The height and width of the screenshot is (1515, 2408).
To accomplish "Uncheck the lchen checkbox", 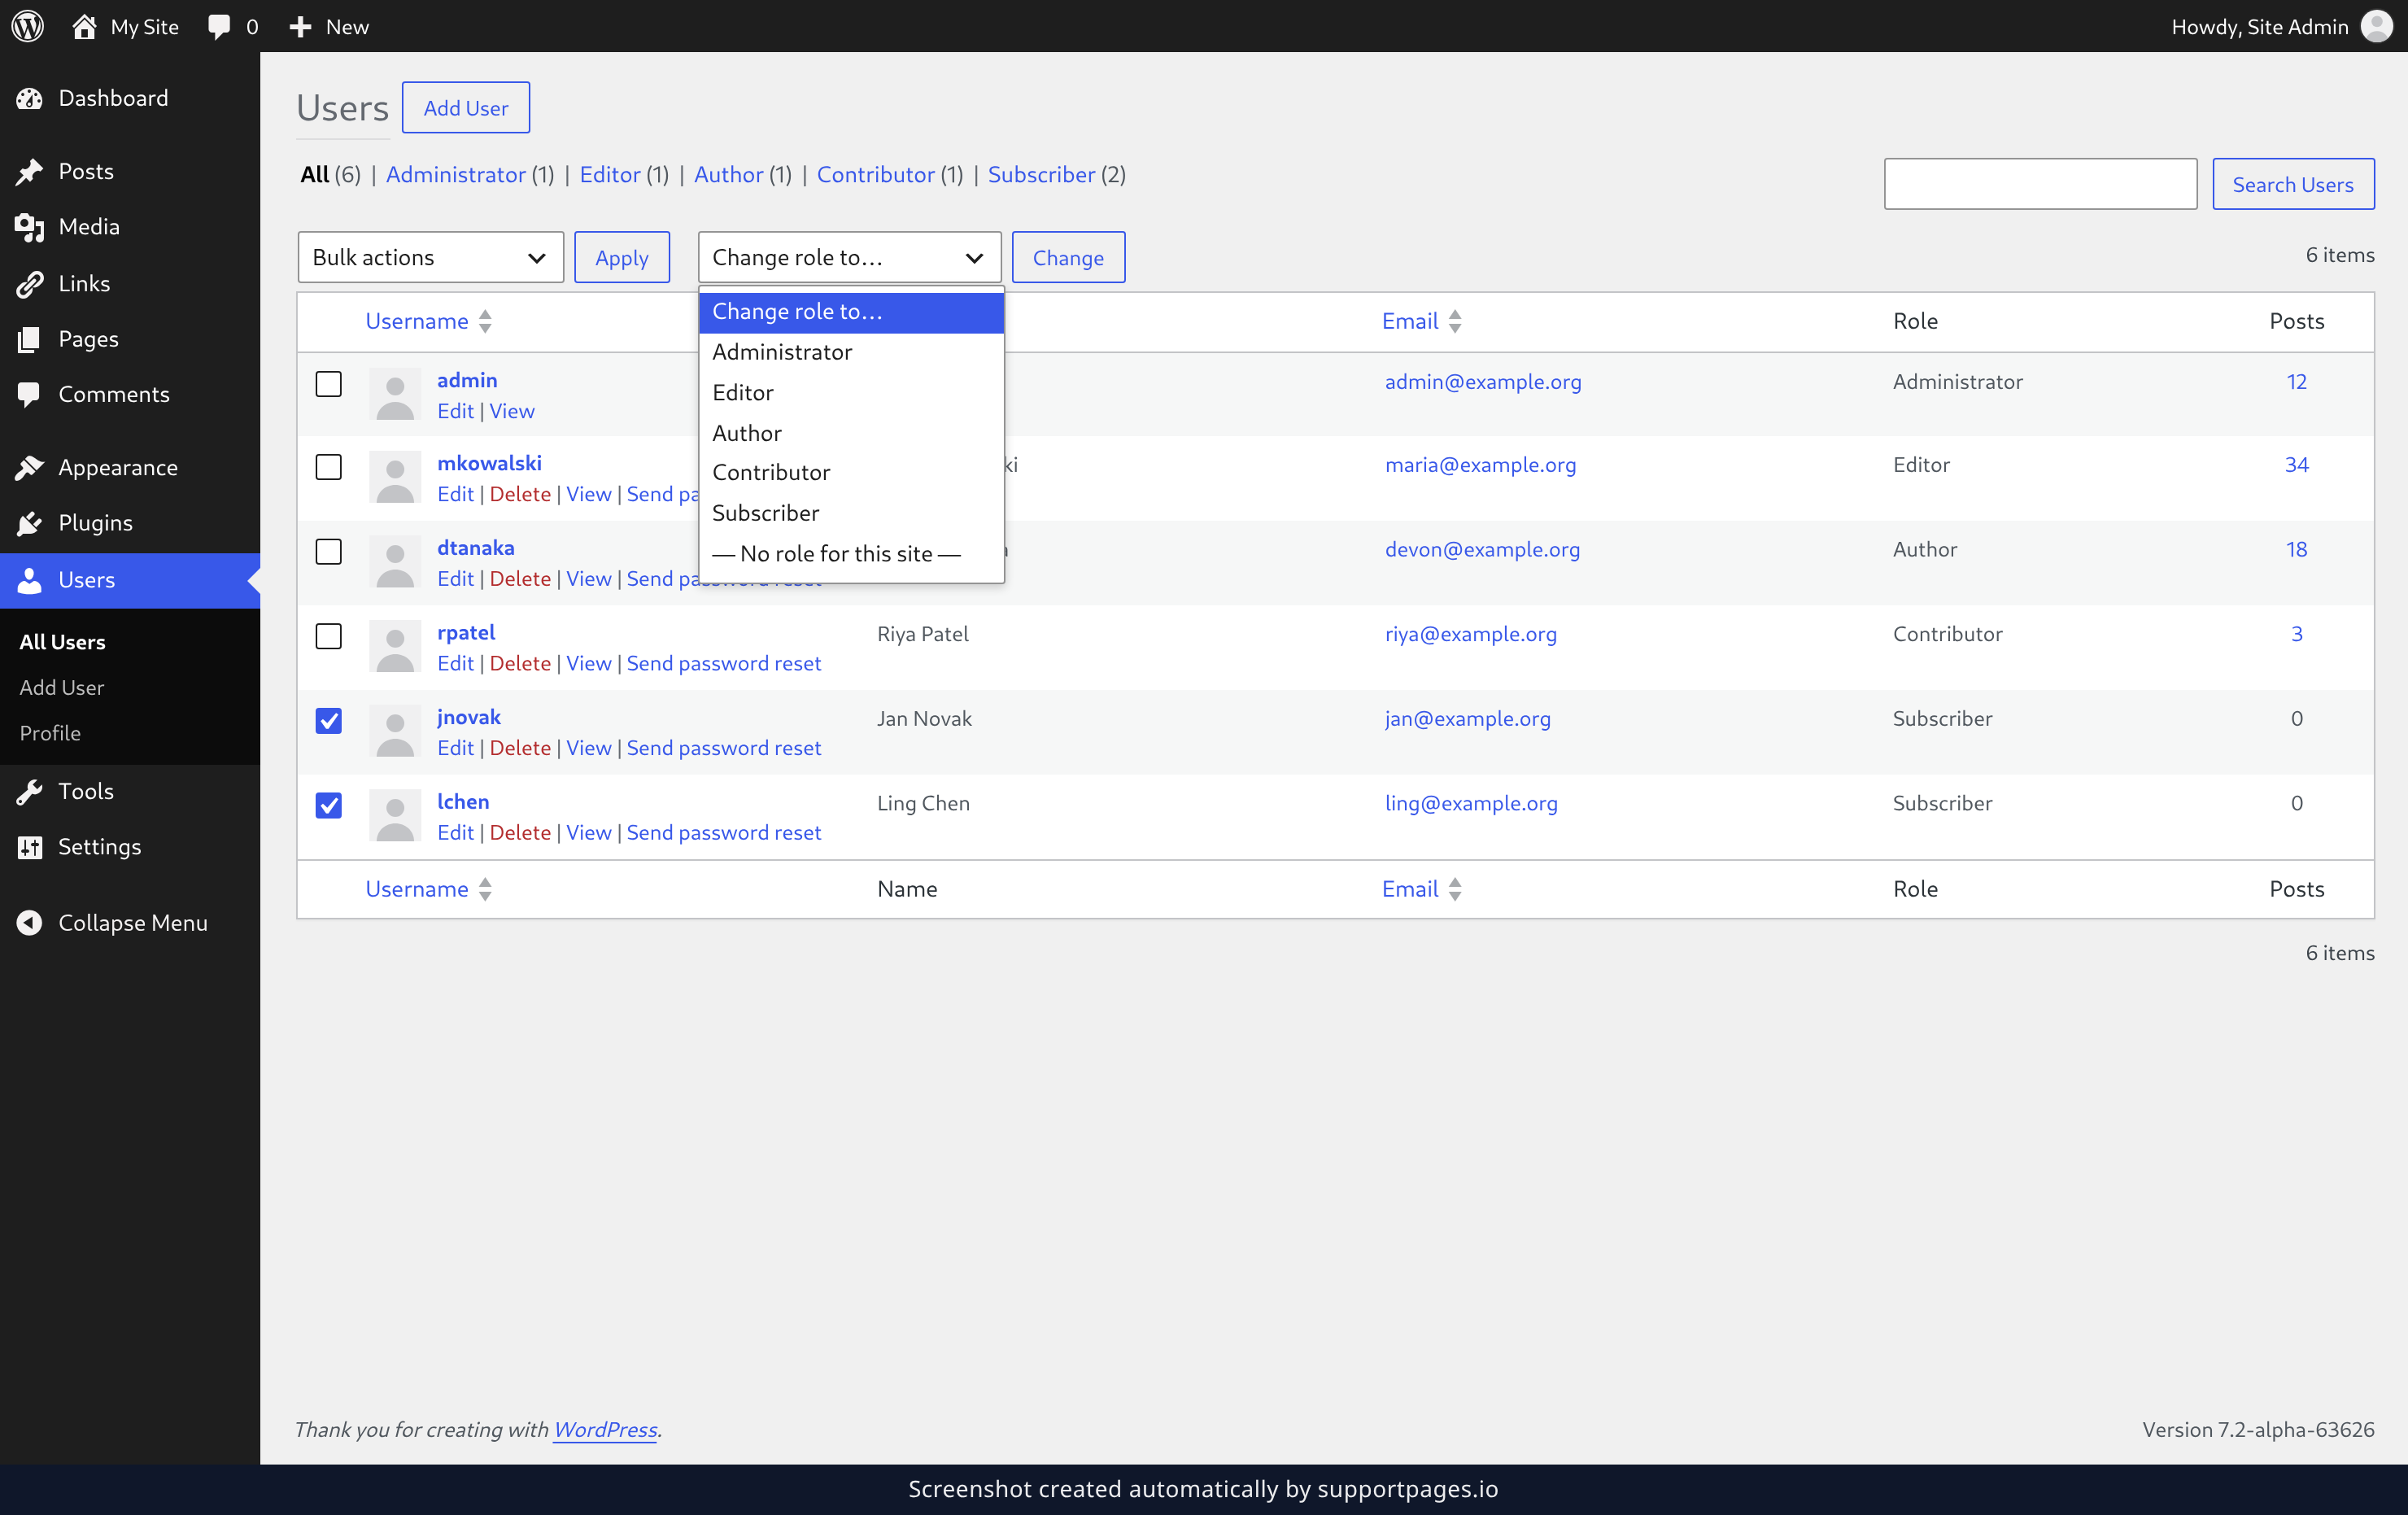I will pyautogui.click(x=328, y=806).
